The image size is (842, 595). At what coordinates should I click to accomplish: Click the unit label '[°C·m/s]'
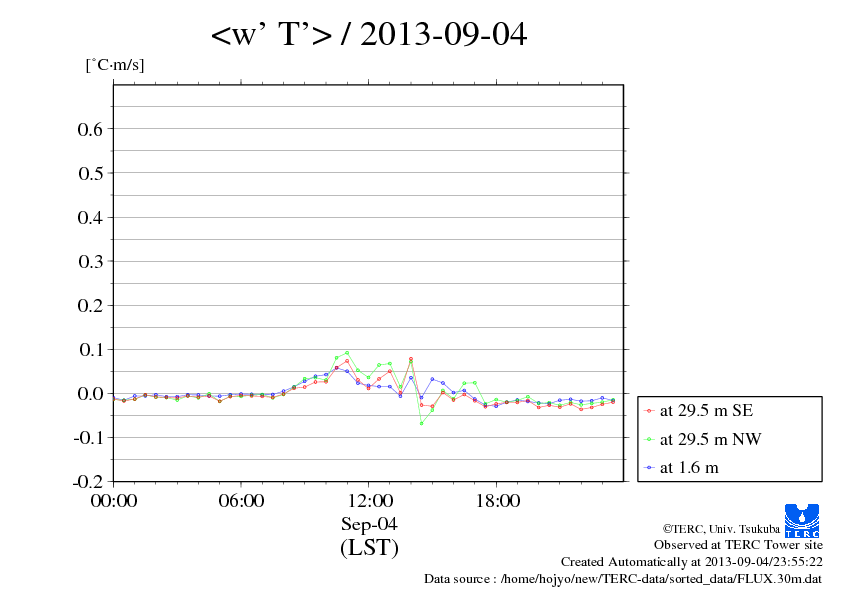click(x=115, y=65)
